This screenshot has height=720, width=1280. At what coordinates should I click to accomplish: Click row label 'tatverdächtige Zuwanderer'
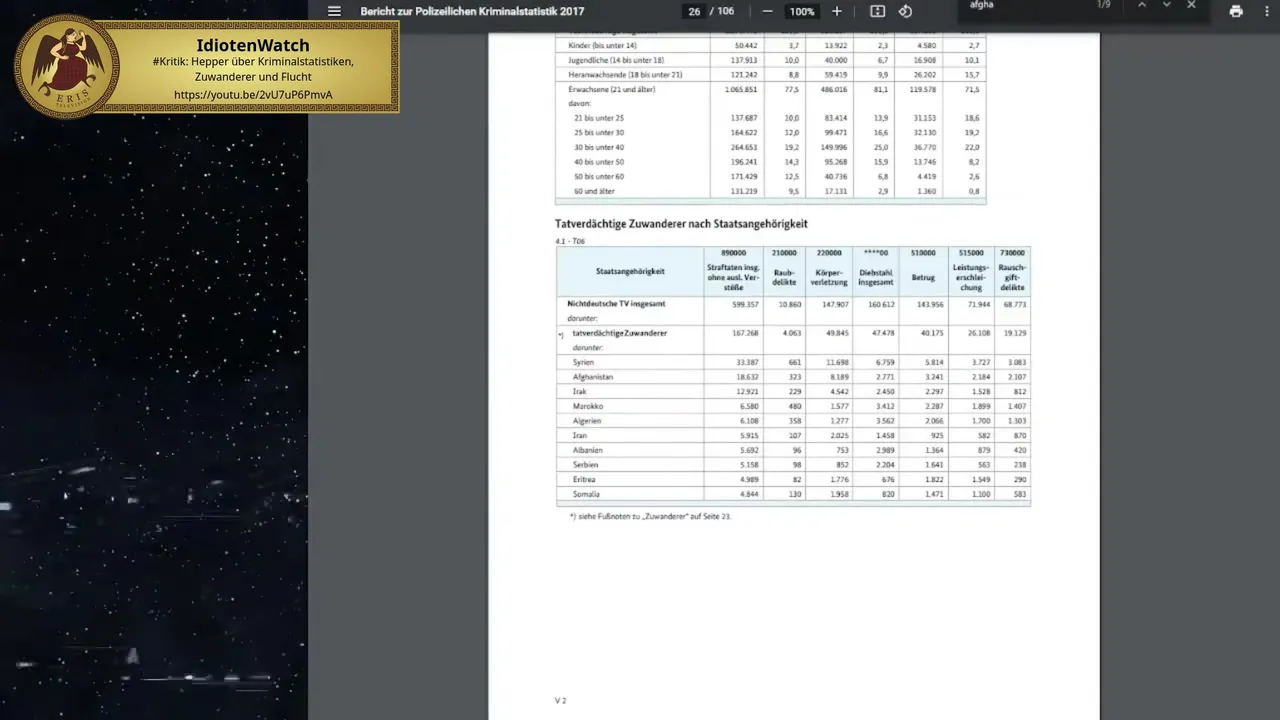click(619, 332)
